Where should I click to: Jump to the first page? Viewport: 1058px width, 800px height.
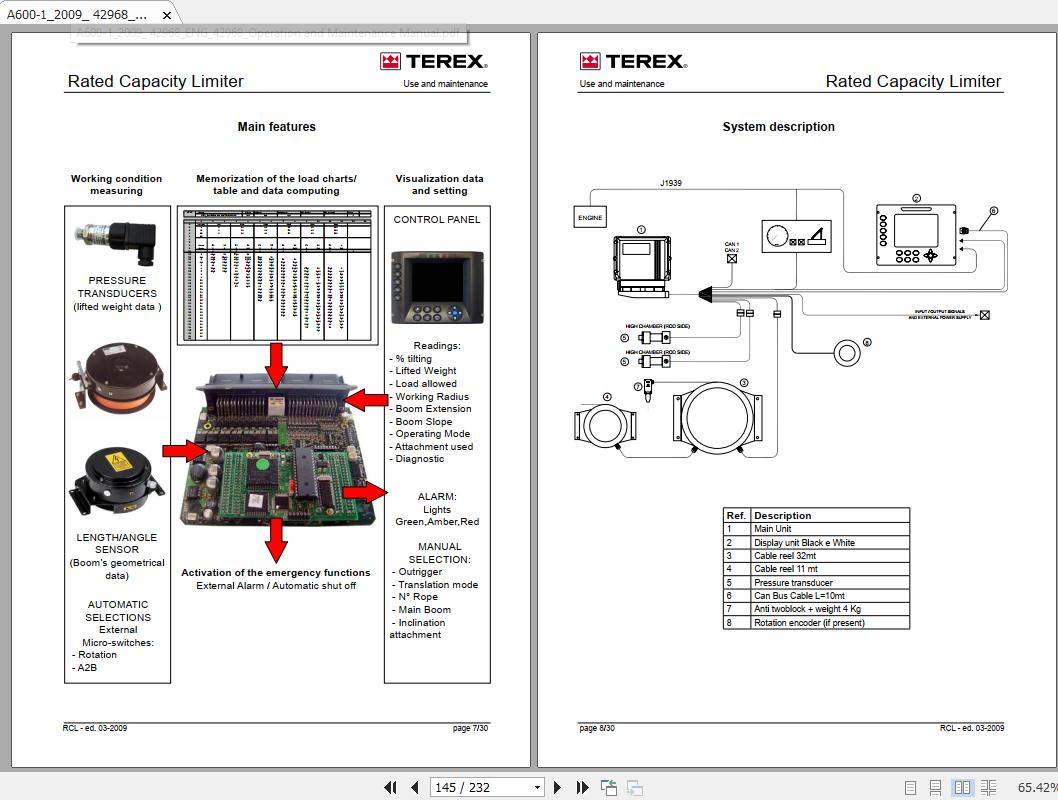(390, 788)
